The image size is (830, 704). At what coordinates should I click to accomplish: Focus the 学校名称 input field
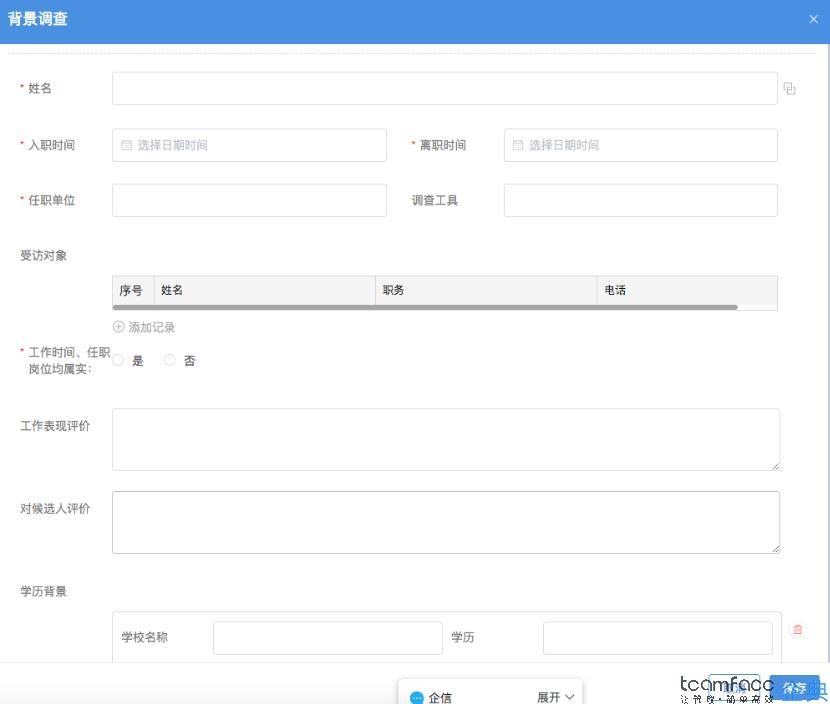tap(328, 638)
